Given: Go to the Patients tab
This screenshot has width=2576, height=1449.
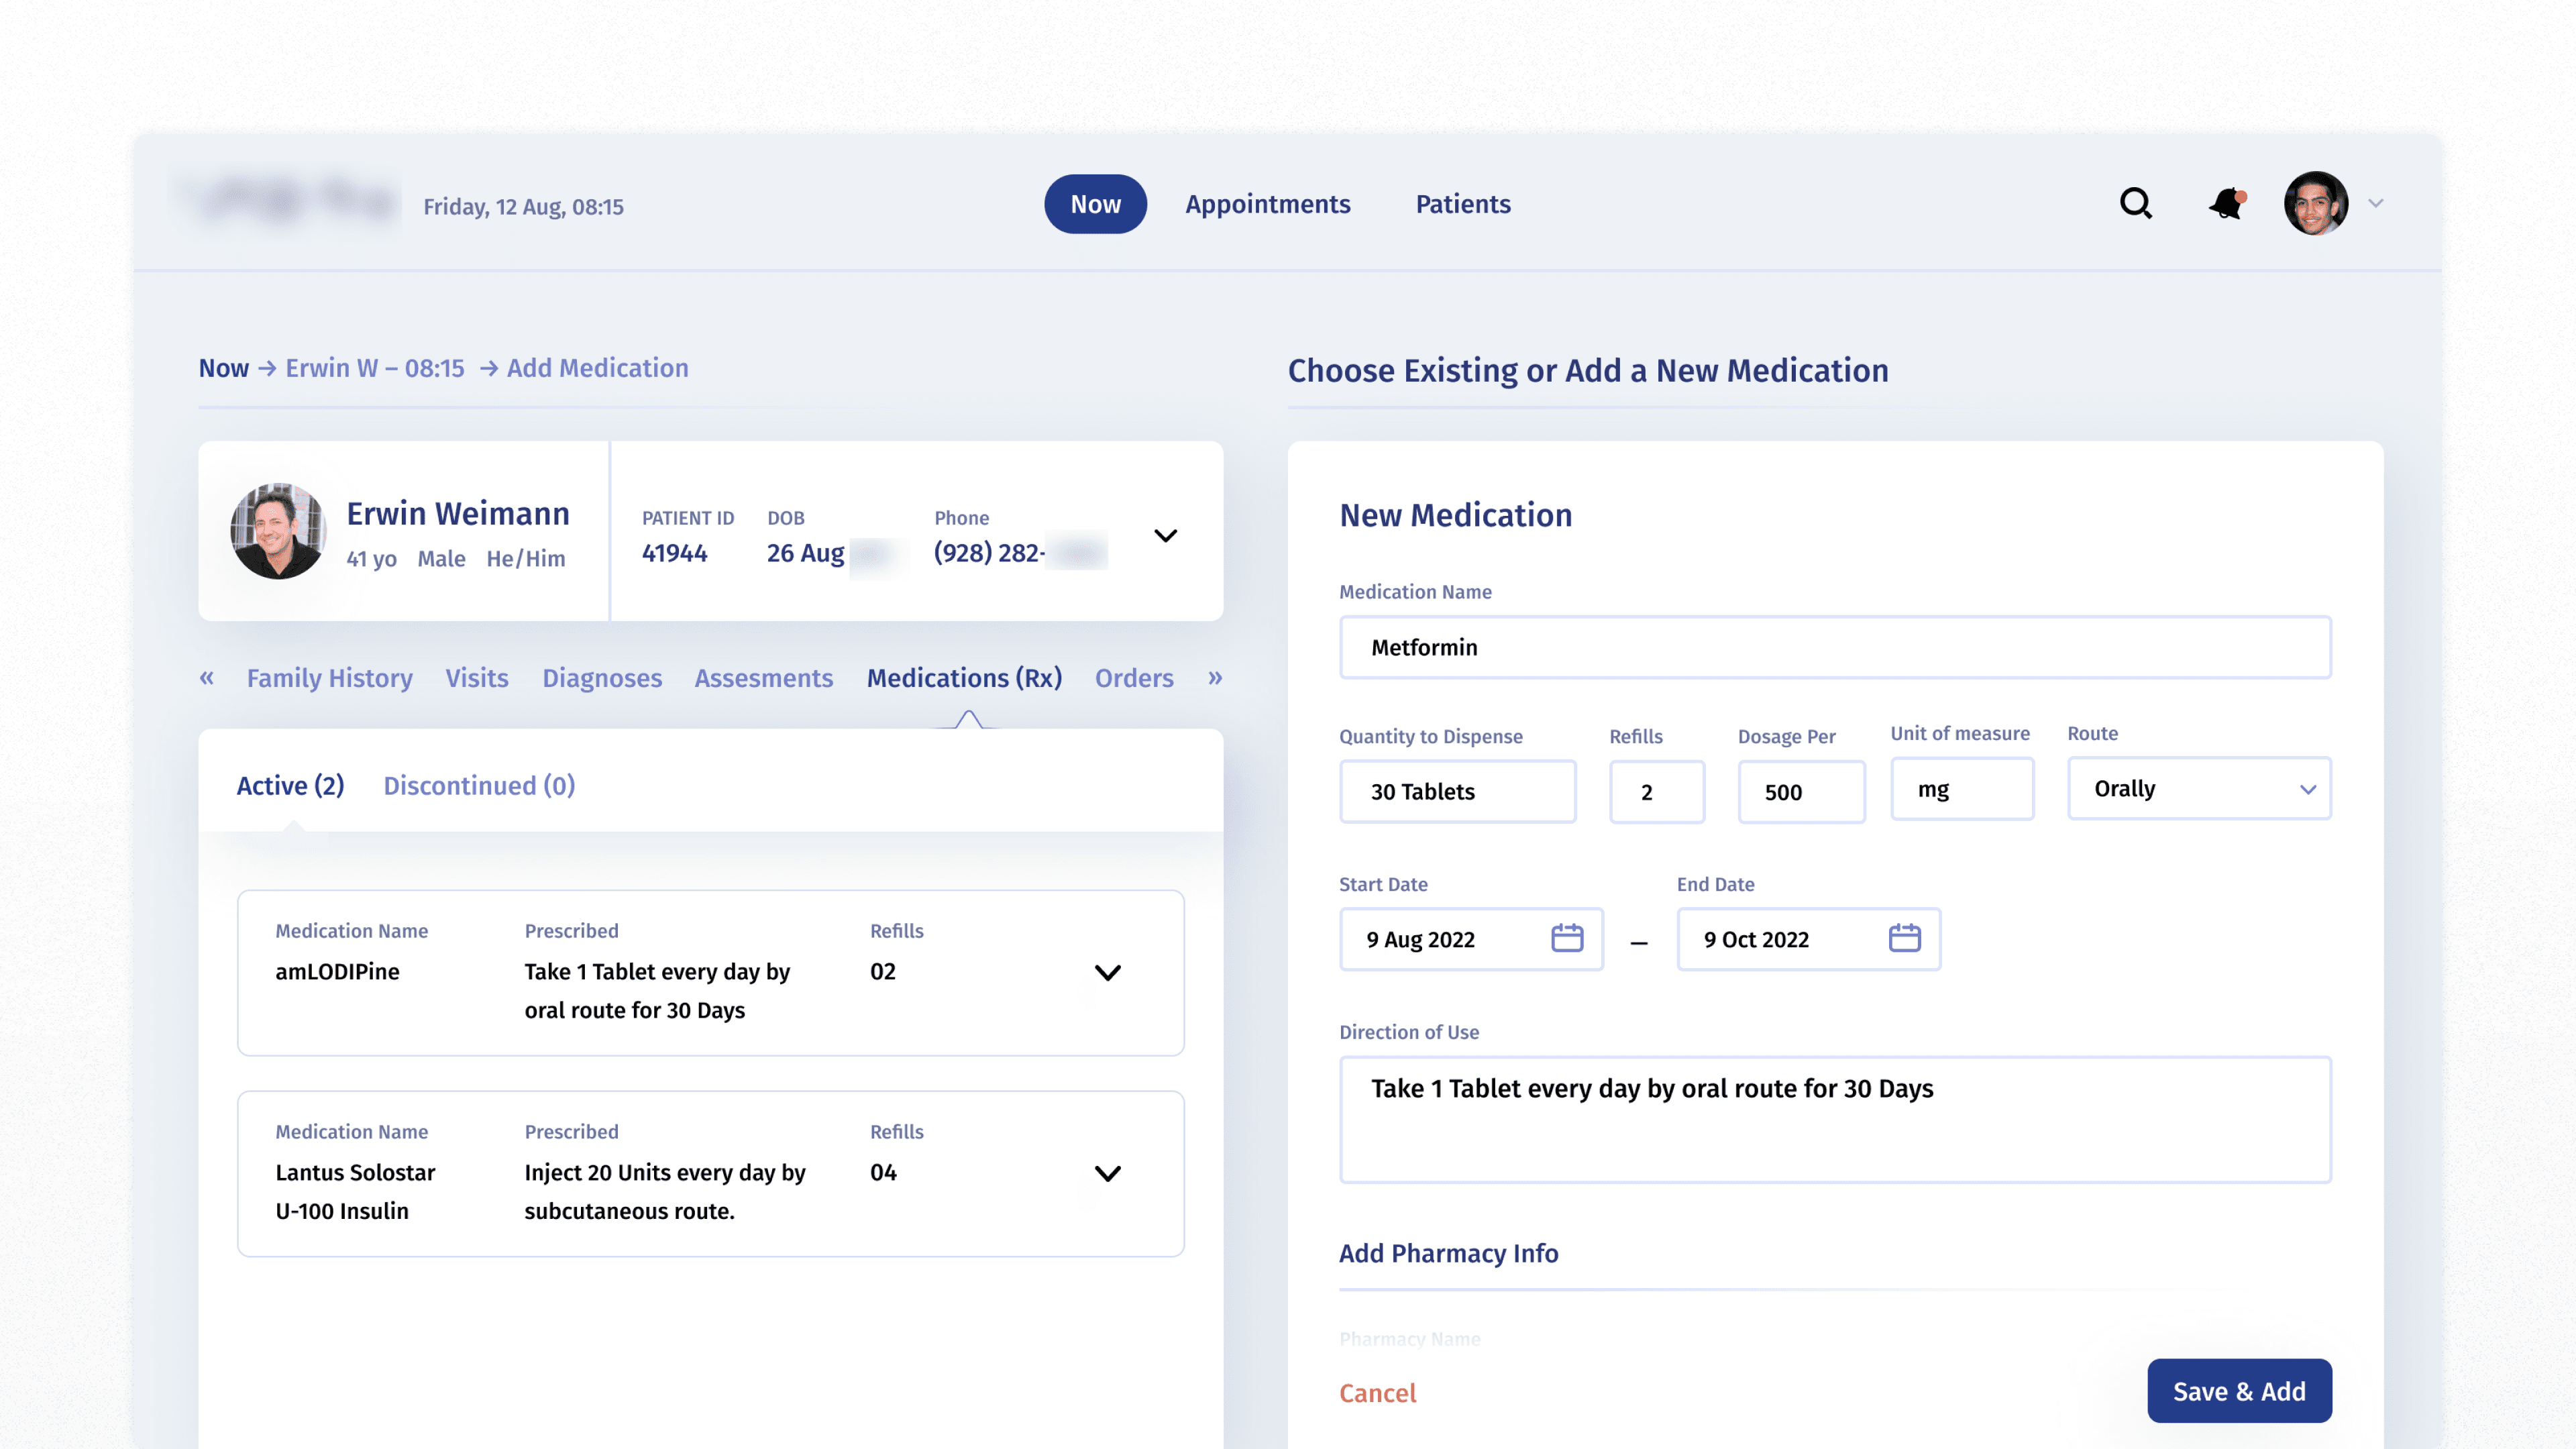Looking at the screenshot, I should [1463, 204].
